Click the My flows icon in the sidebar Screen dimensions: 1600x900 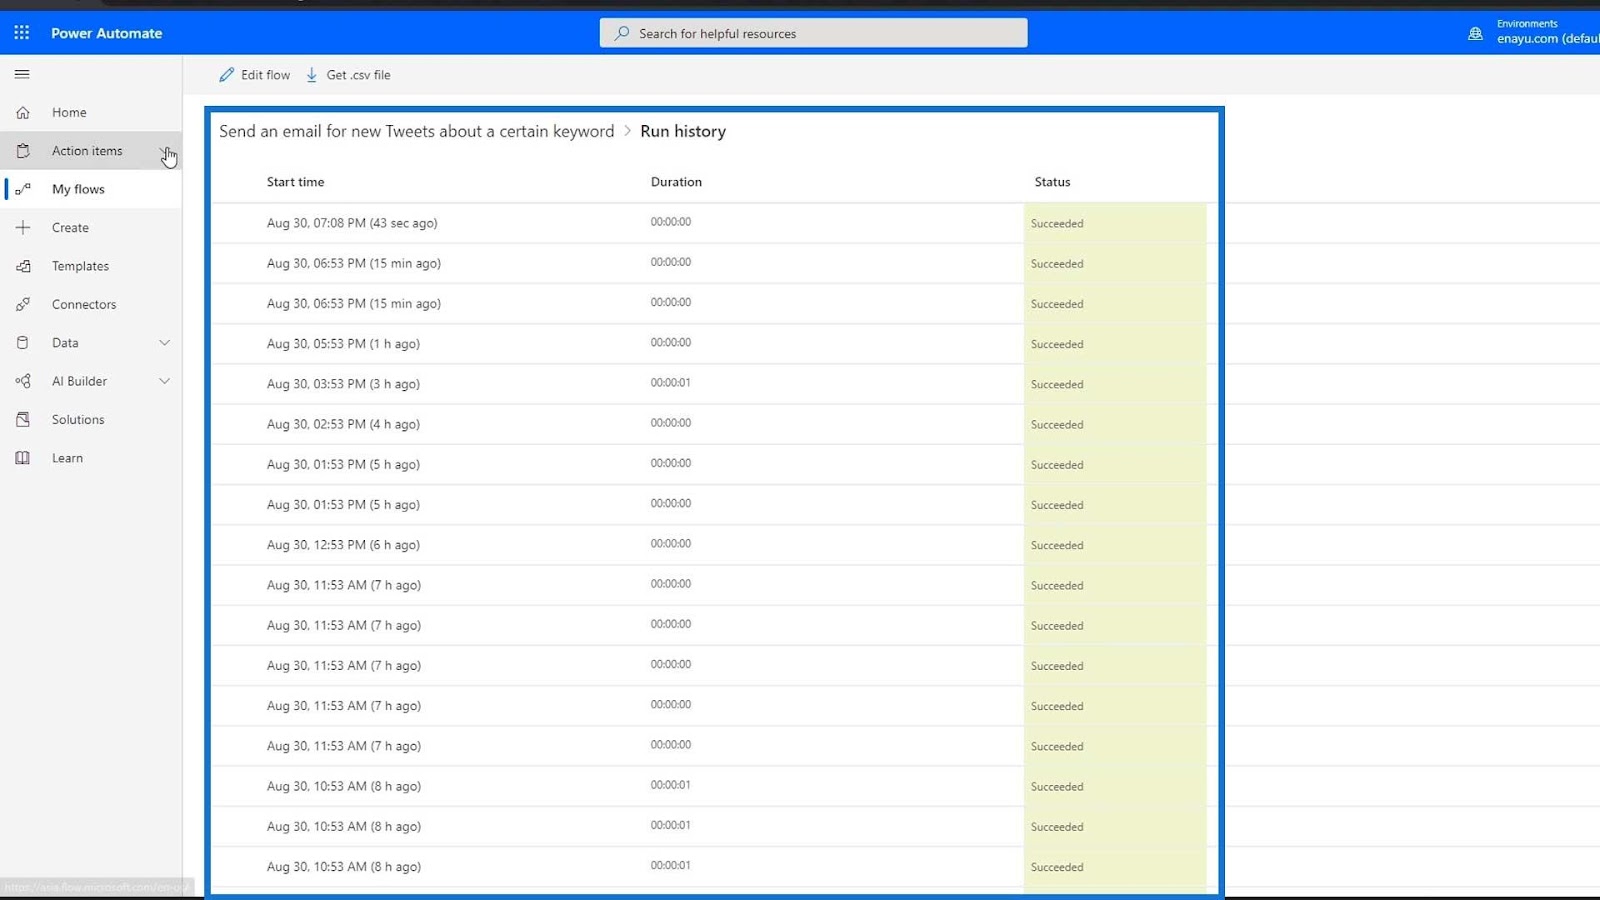coord(23,189)
